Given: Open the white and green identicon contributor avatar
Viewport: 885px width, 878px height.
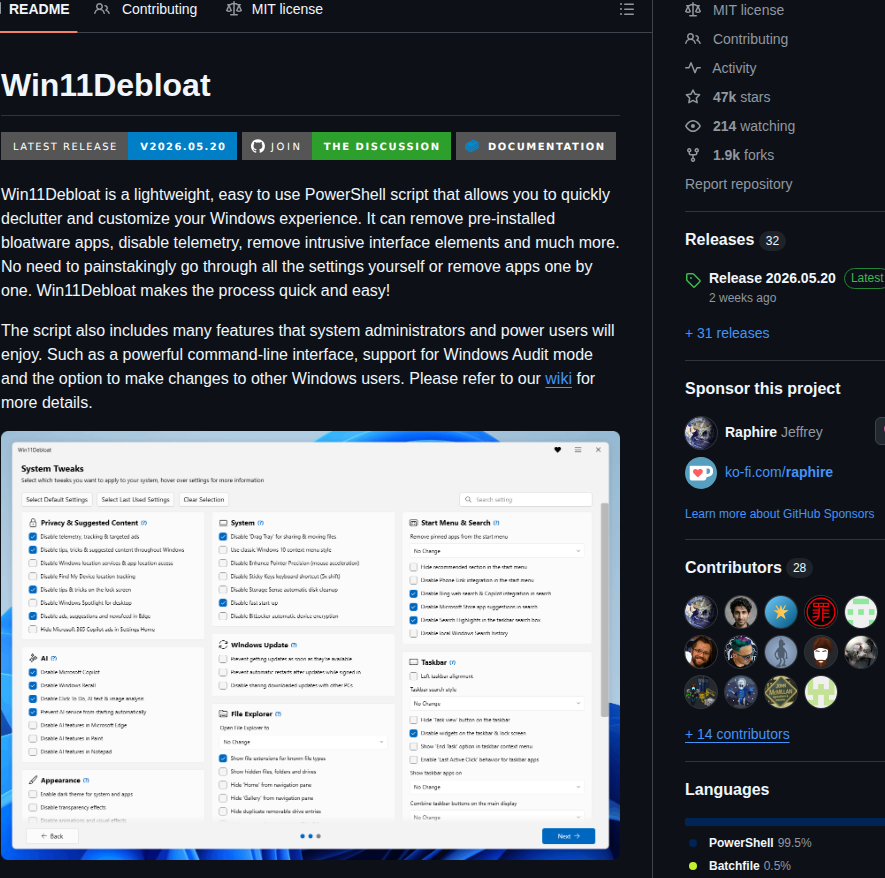Looking at the screenshot, I should 860,612.
